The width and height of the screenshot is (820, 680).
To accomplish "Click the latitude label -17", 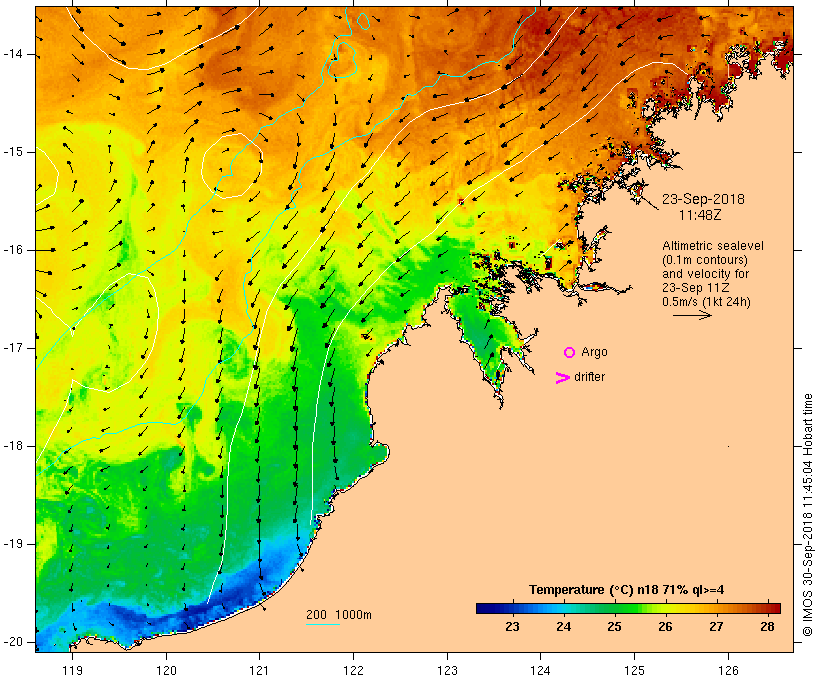I will 13,348.
